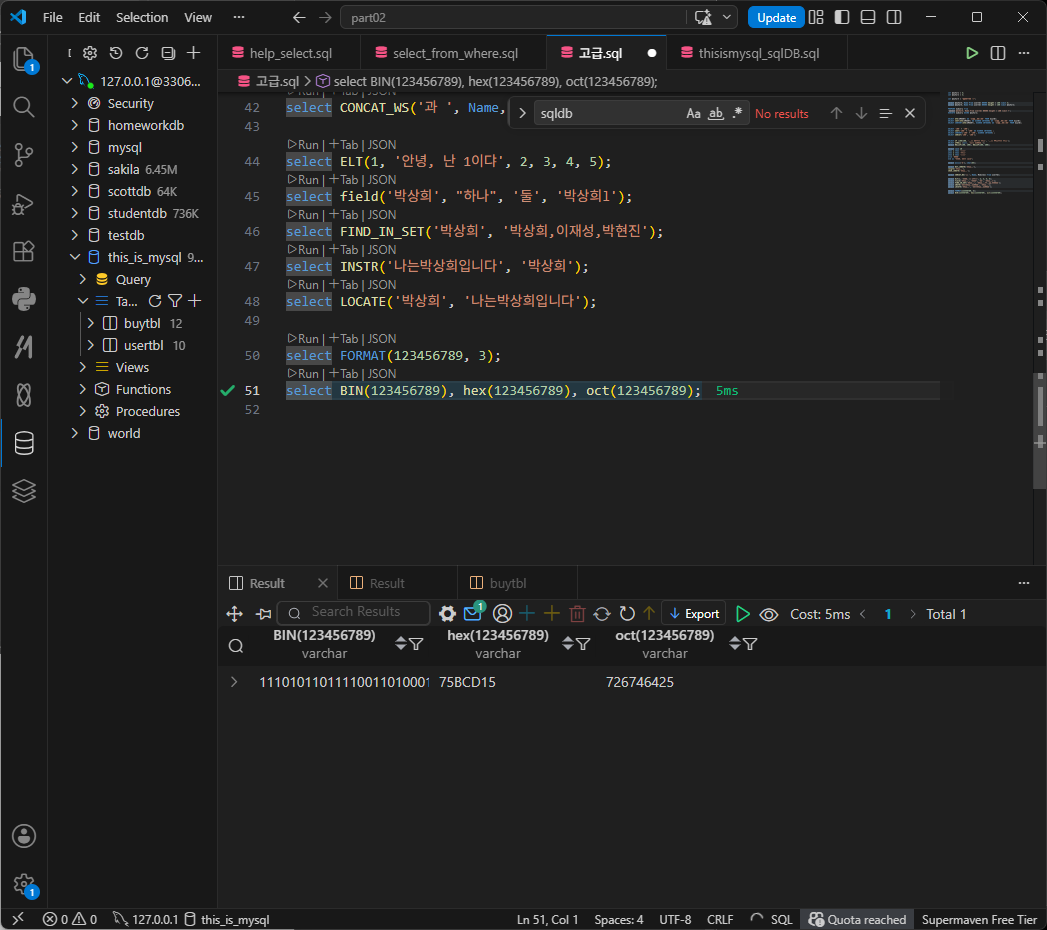1047x930 pixels.
Task: Click the minimap code overview
Action: coord(990,143)
